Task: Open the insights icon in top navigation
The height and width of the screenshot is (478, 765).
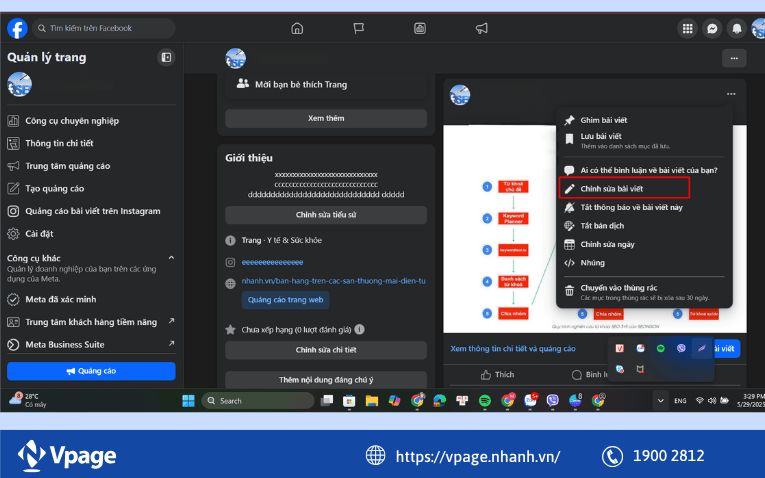Action: [x=420, y=28]
